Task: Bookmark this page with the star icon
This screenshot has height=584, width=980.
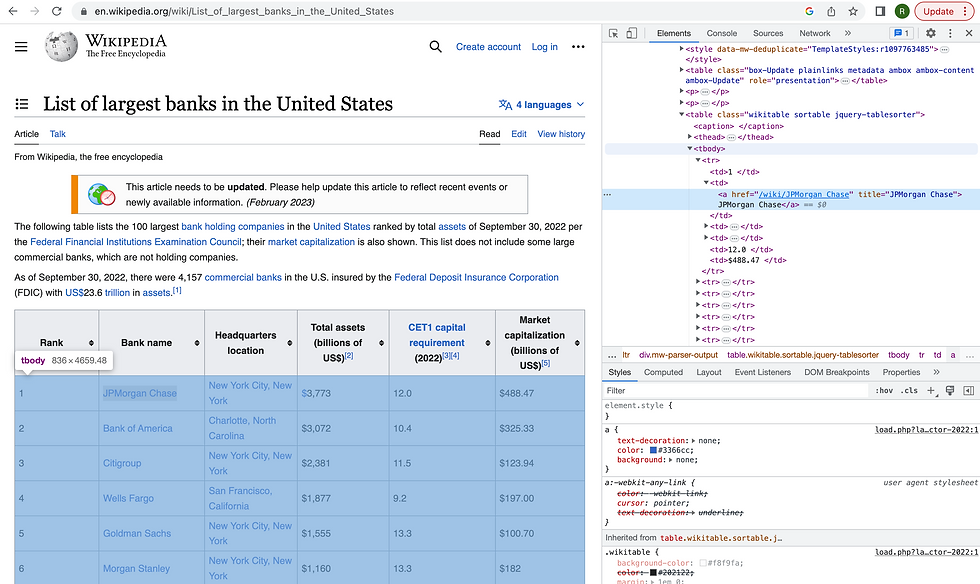Action: (x=853, y=11)
